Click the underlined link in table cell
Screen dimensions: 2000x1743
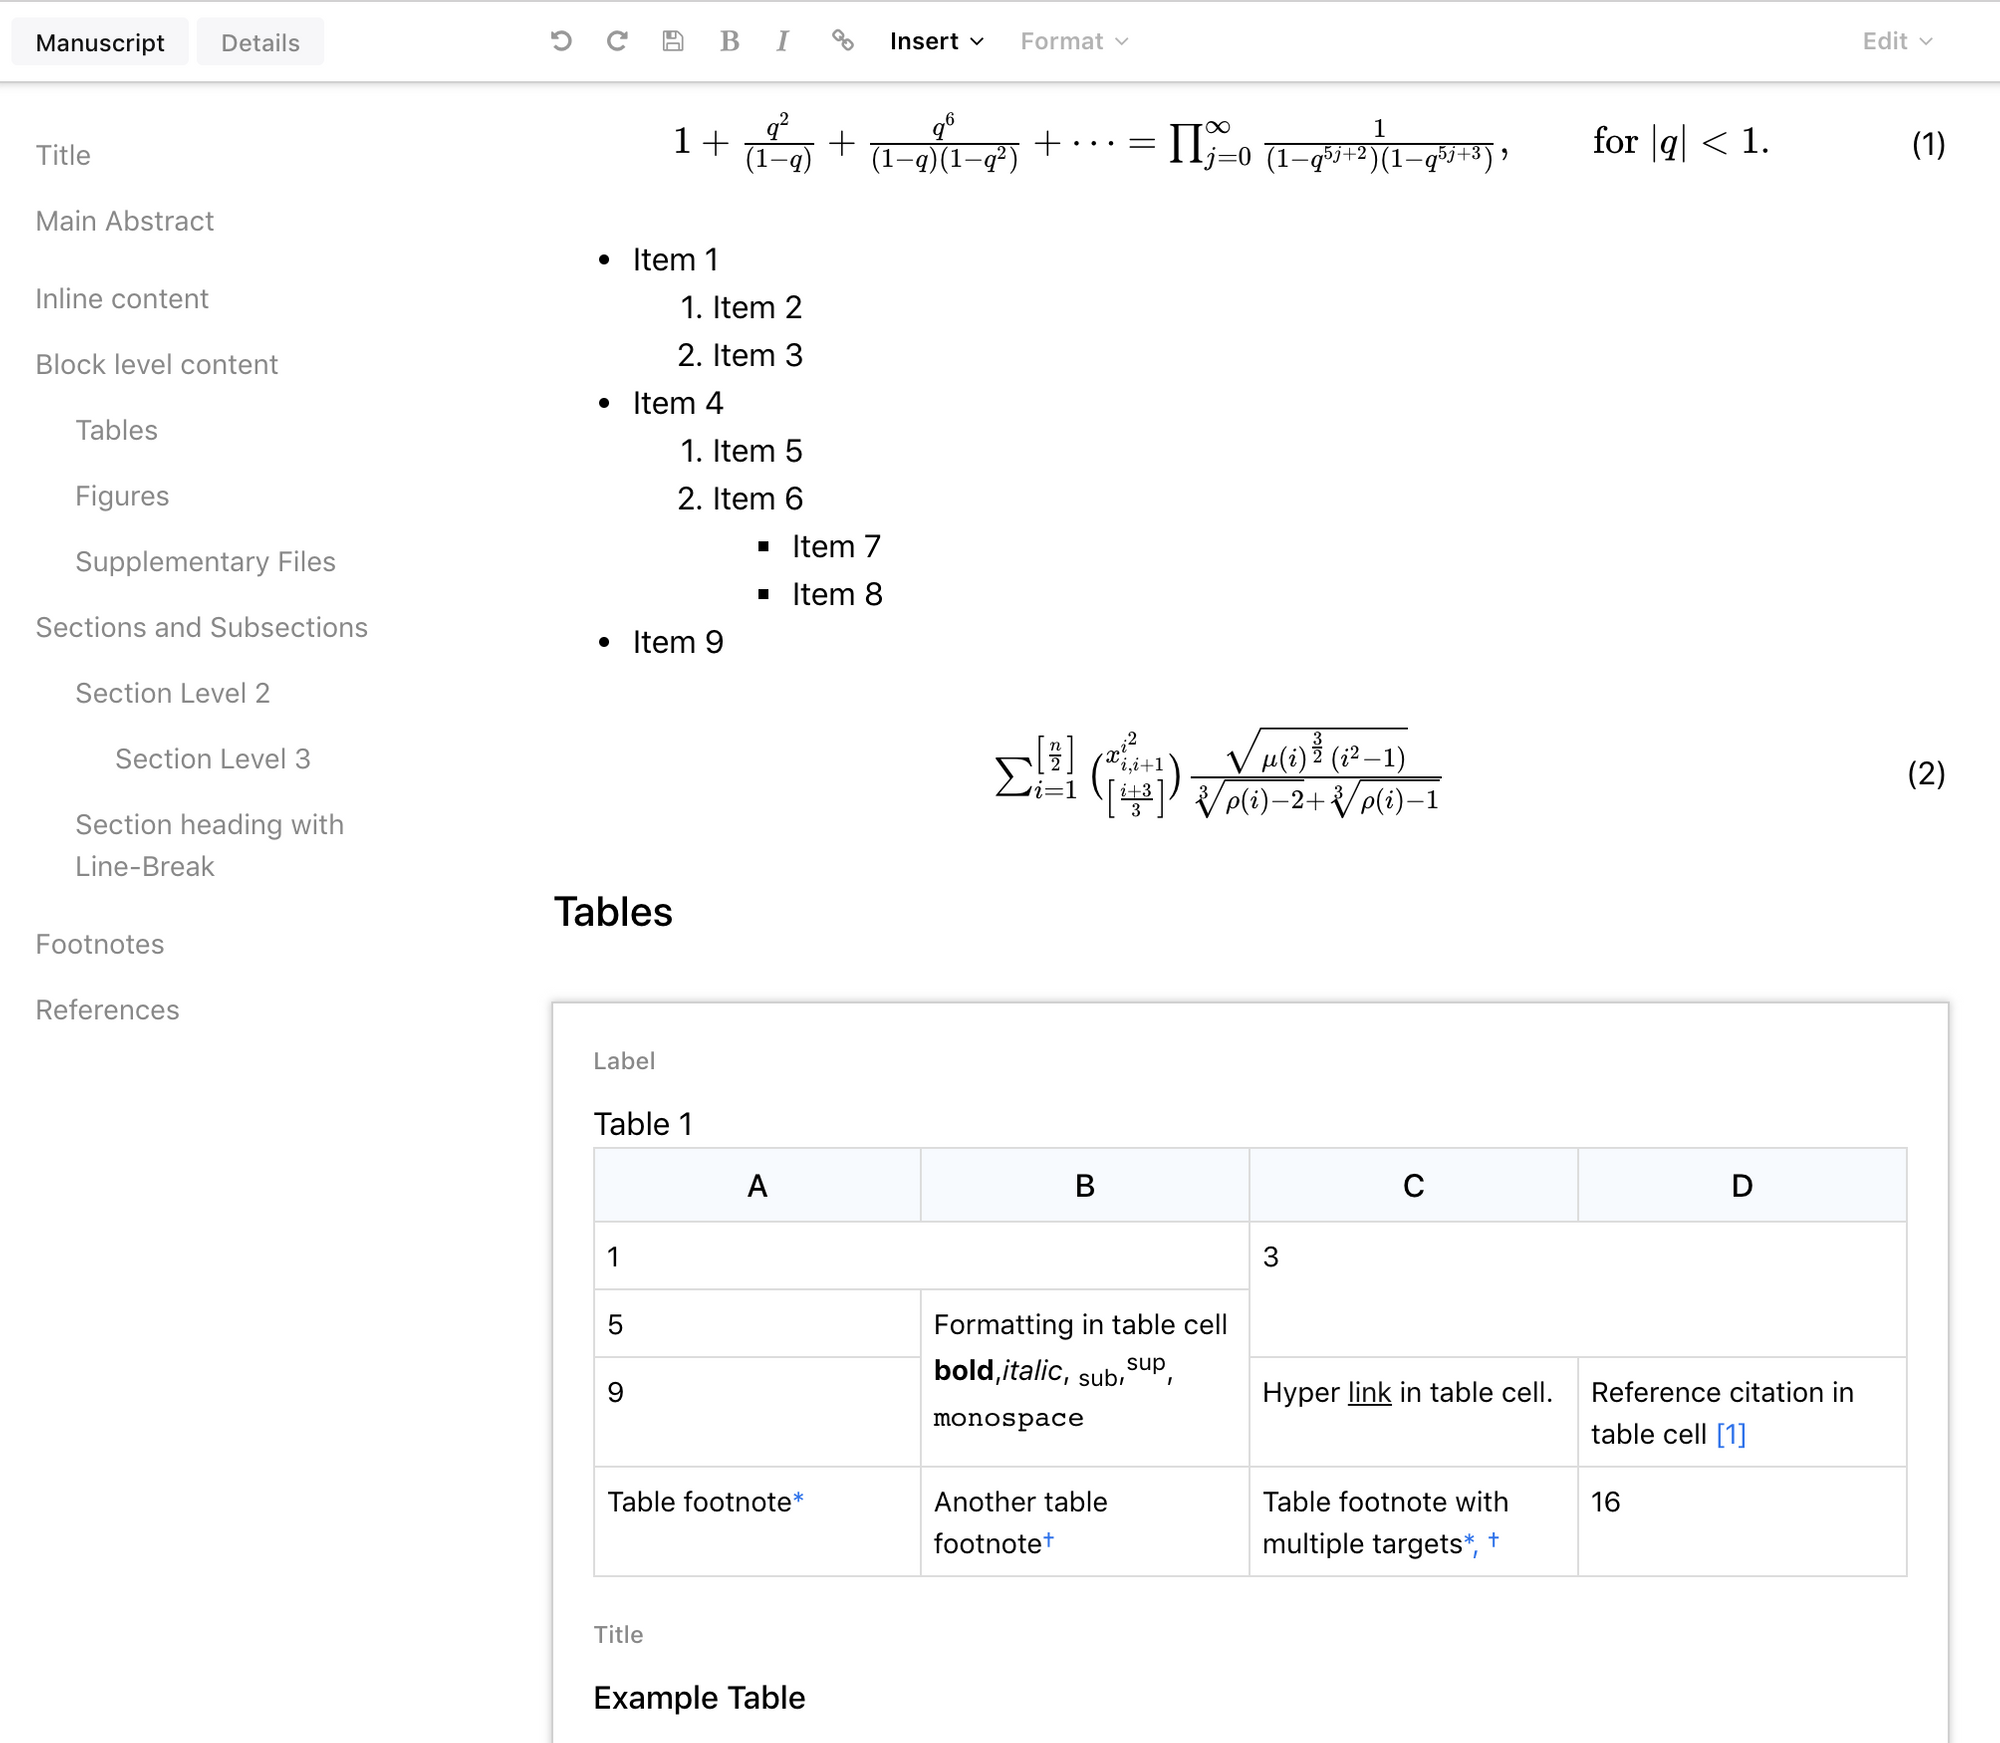pos(1369,1392)
